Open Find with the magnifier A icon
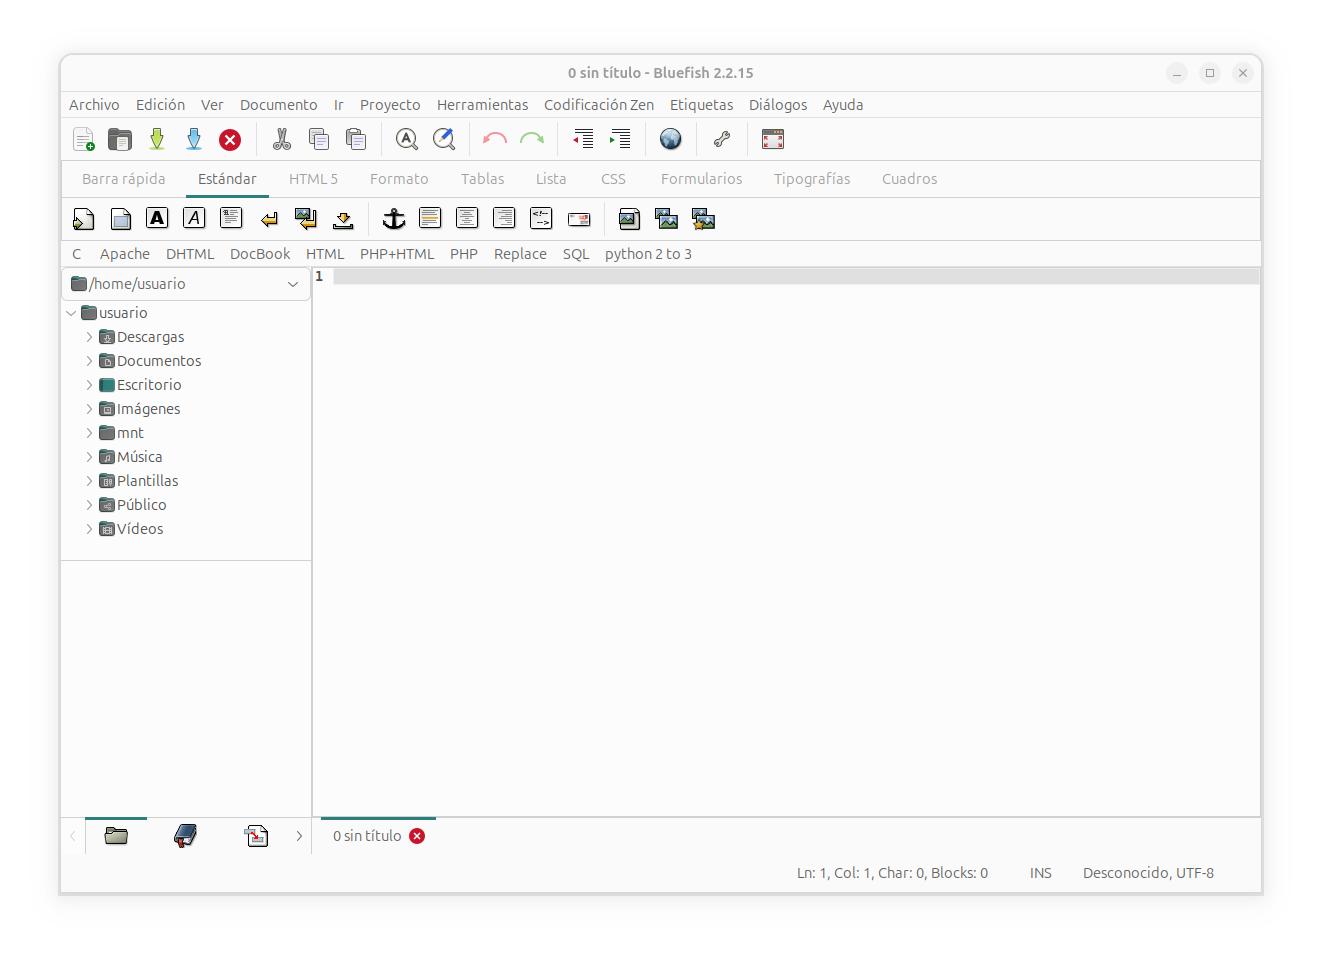The height and width of the screenshot is (959, 1322). click(x=407, y=140)
